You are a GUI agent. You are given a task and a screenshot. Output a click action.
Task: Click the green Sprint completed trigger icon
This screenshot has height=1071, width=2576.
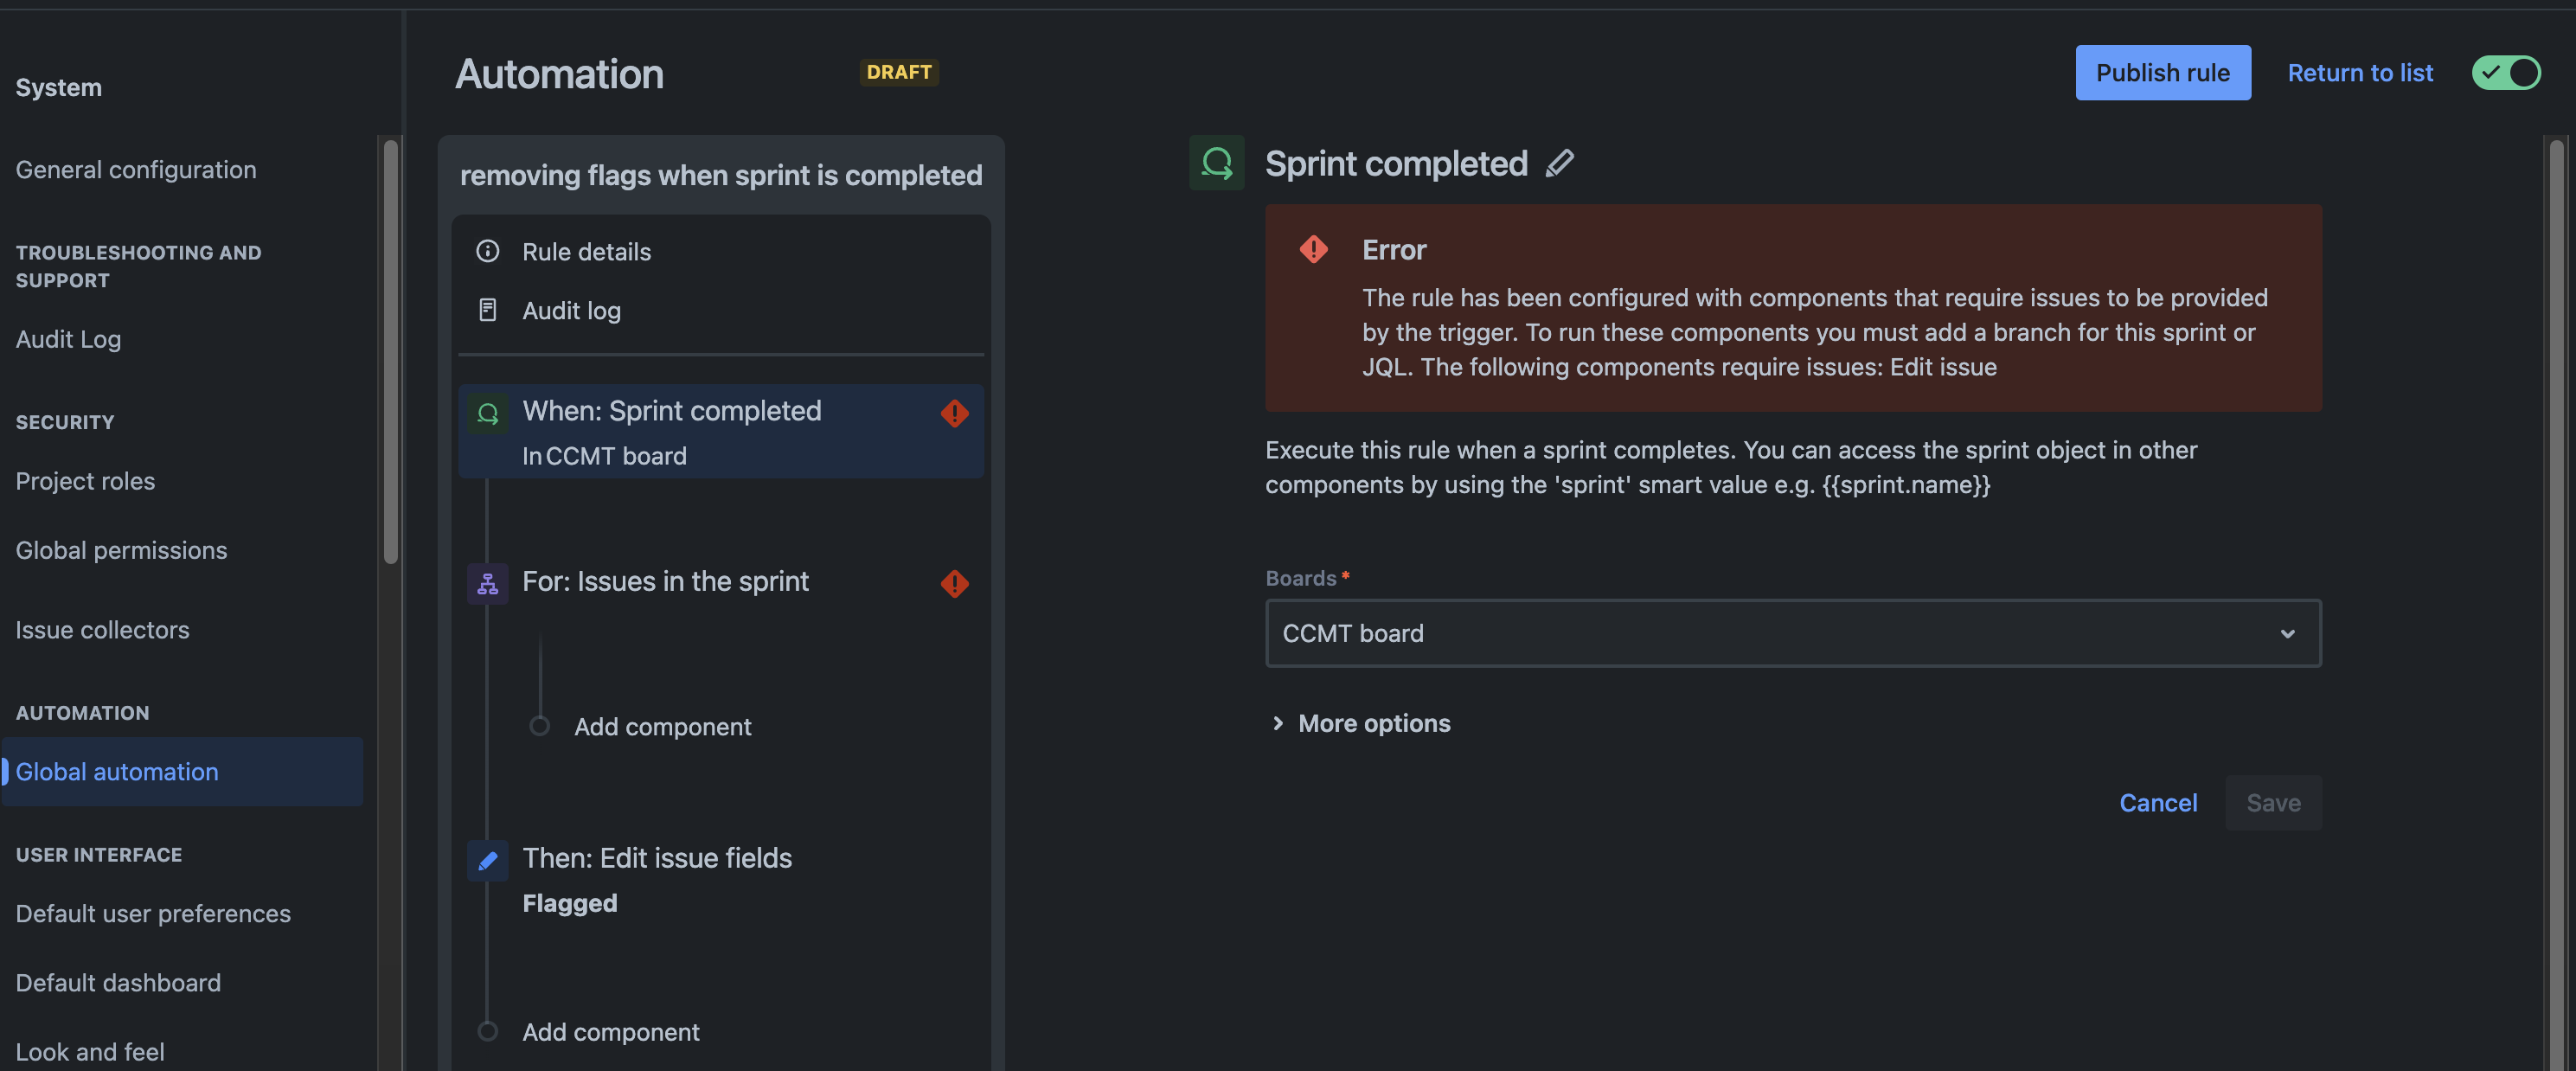pyautogui.click(x=487, y=412)
